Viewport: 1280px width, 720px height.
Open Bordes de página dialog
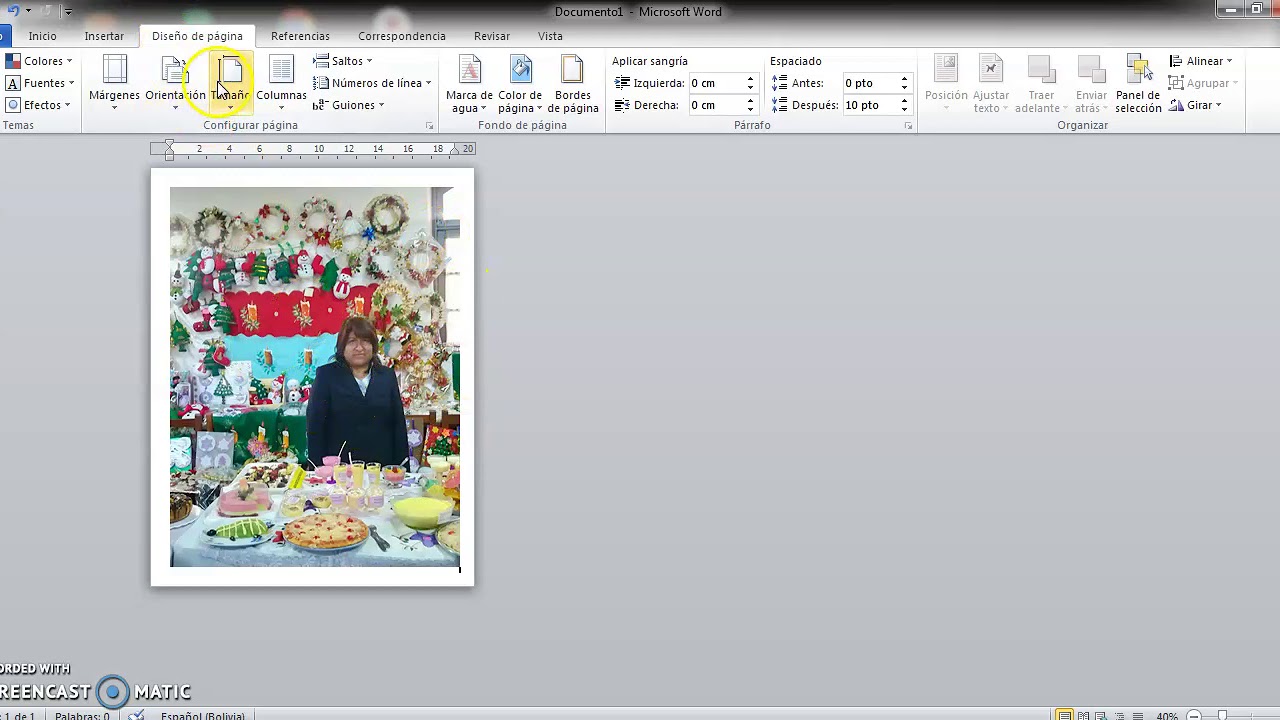(573, 84)
